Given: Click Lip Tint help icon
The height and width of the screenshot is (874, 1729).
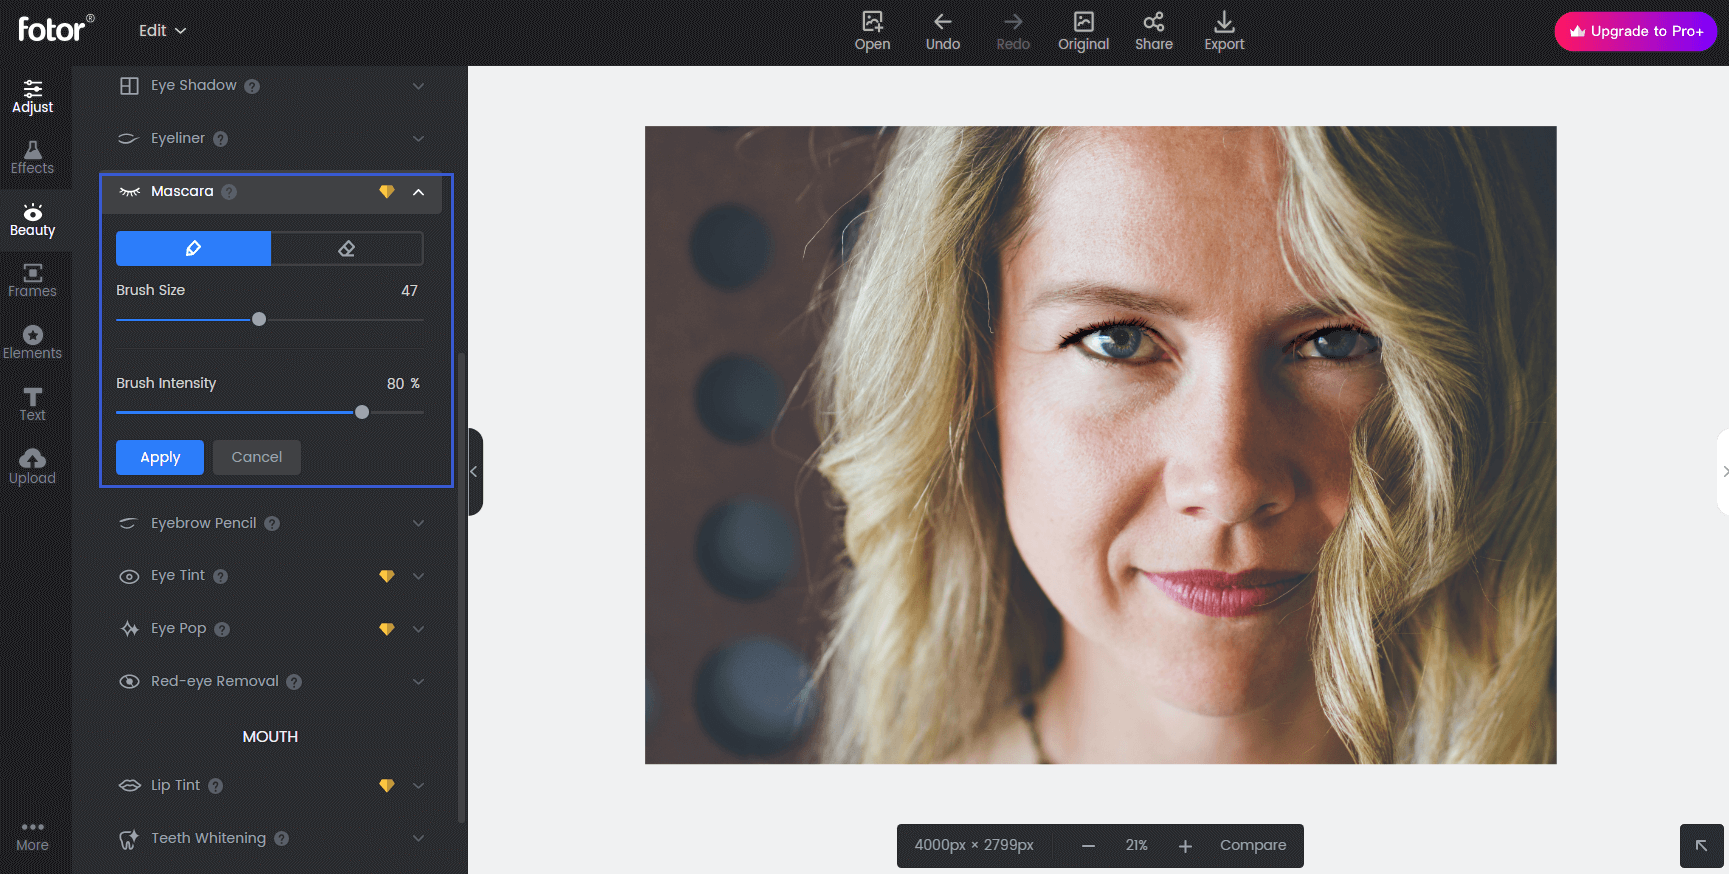Looking at the screenshot, I should coord(215,786).
